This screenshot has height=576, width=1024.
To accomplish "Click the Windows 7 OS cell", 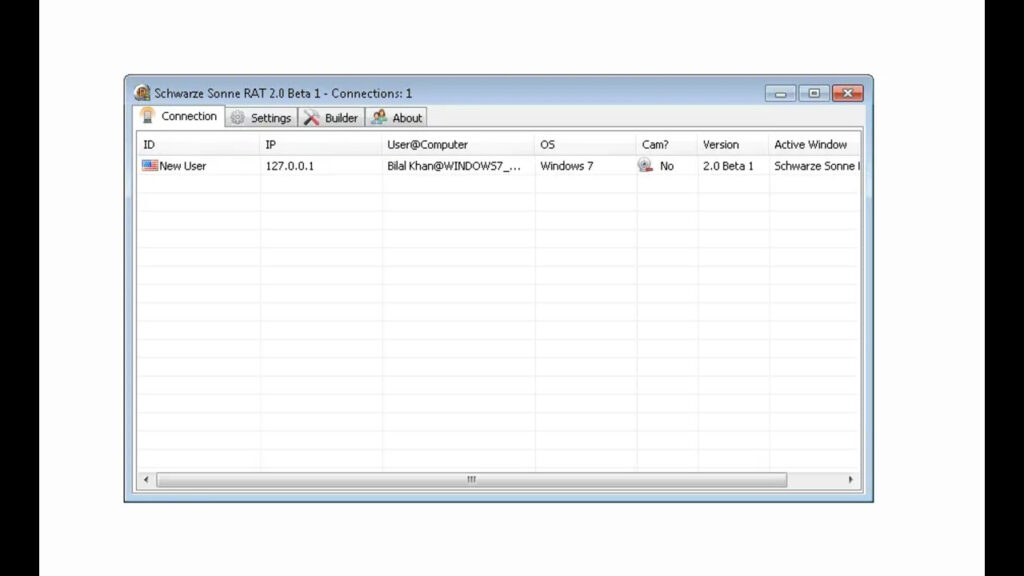I will [567, 166].
